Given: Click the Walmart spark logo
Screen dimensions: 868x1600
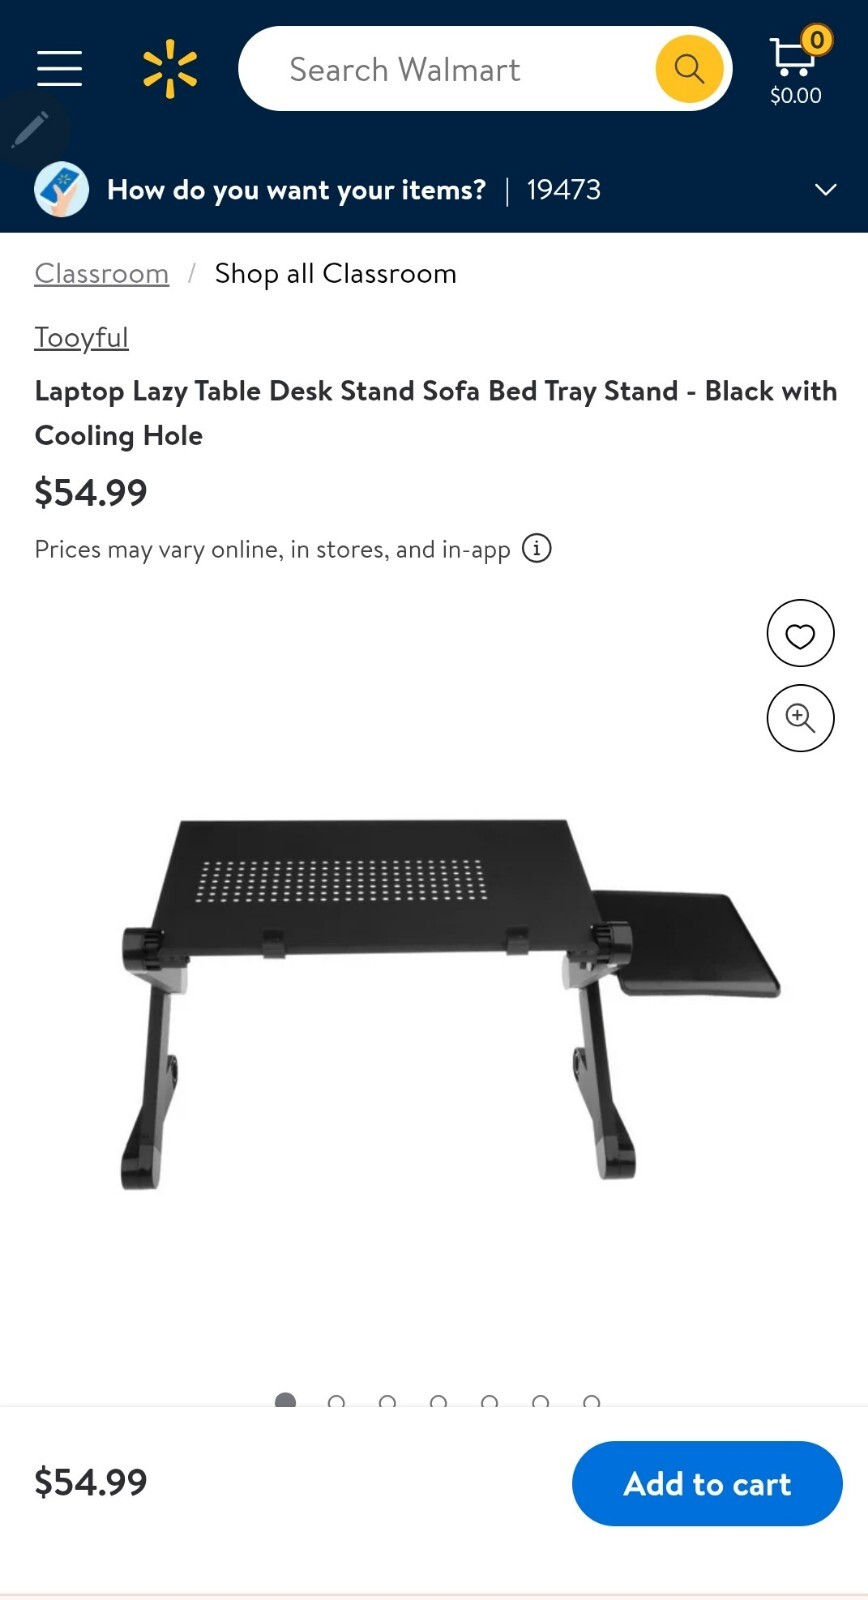Looking at the screenshot, I should coord(170,69).
